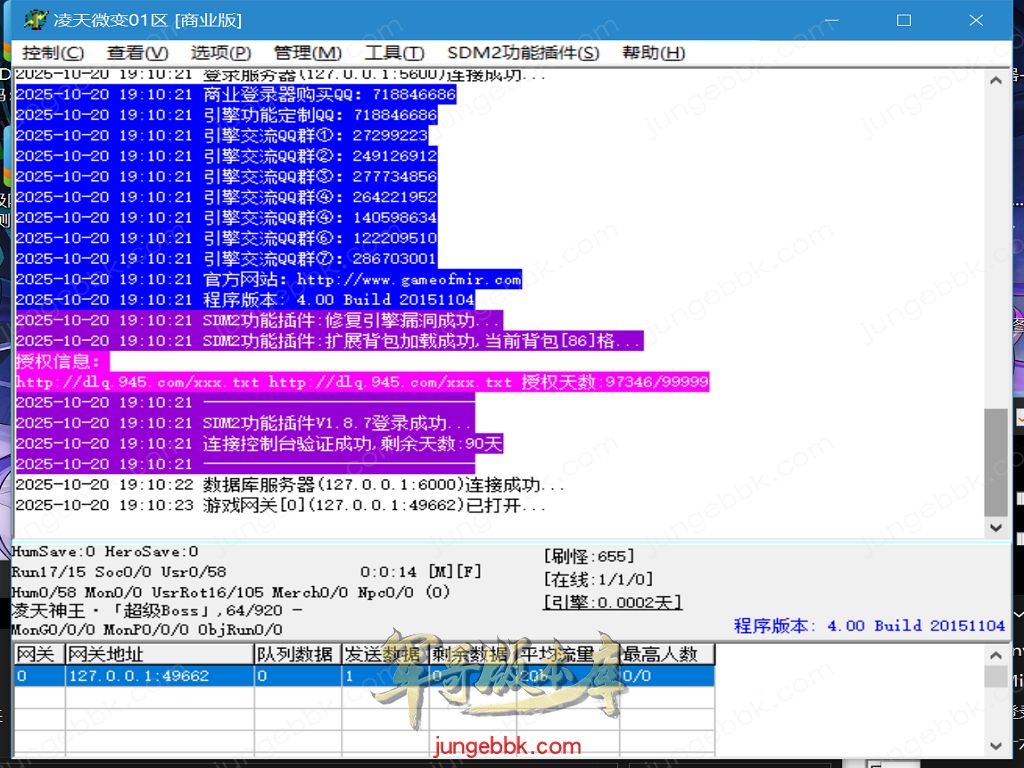Open the 查看(V) menu

(137, 53)
